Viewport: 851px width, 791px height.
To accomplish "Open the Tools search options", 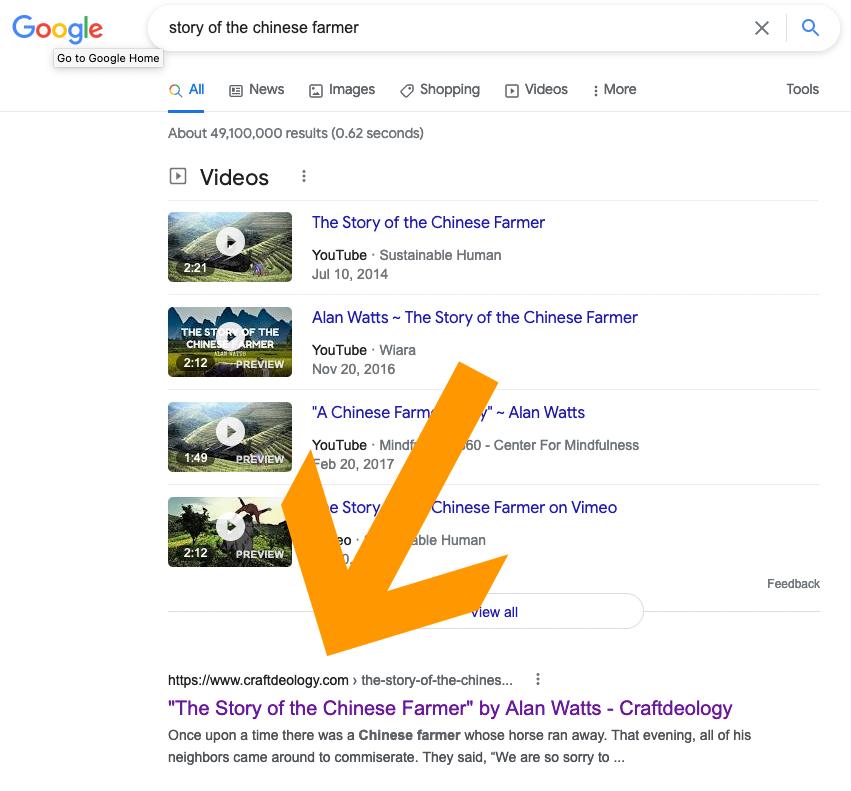I will (x=802, y=89).
